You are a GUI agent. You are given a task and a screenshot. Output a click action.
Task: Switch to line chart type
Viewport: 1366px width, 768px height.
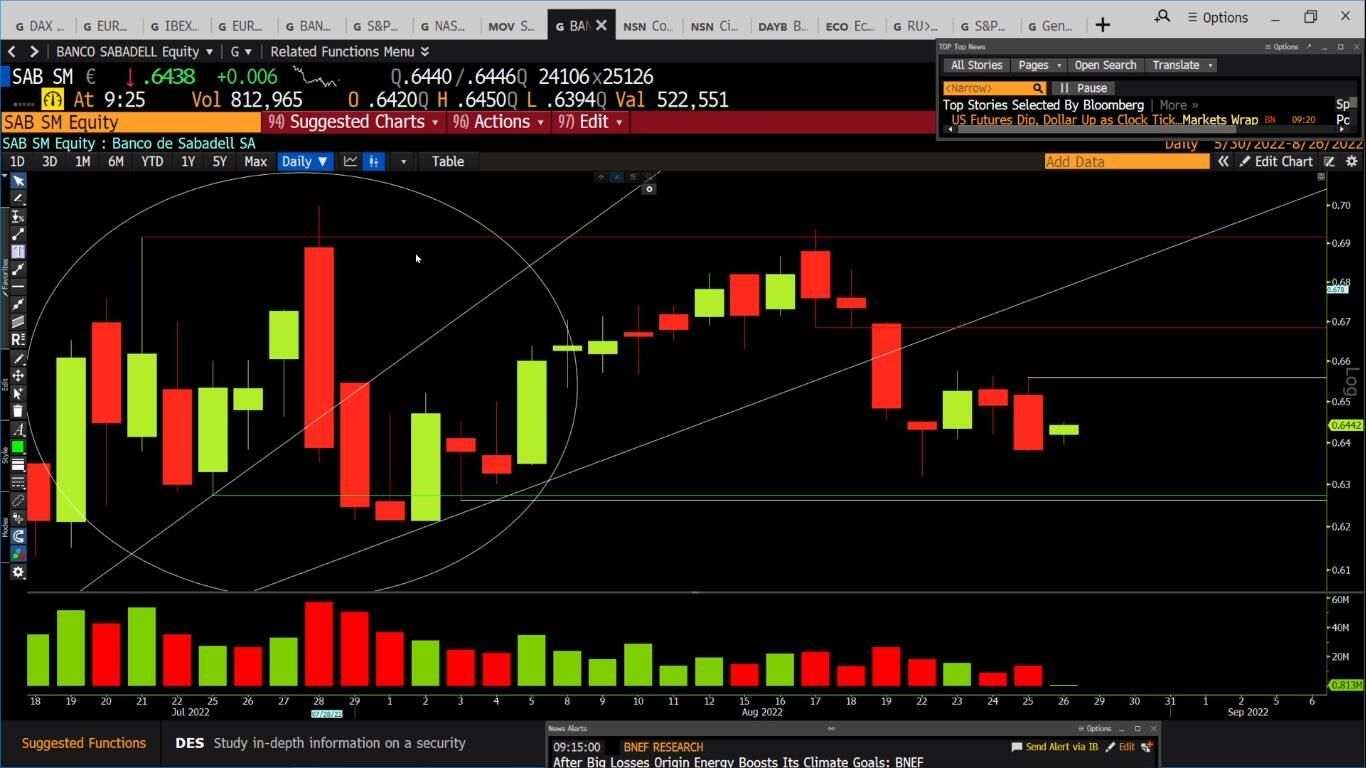(351, 161)
